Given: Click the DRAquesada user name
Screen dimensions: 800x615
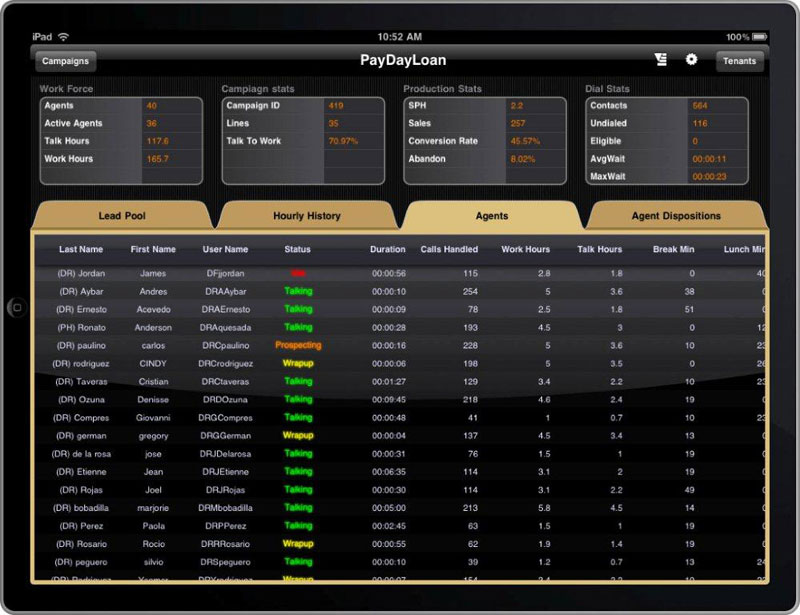Looking at the screenshot, I should [x=226, y=328].
